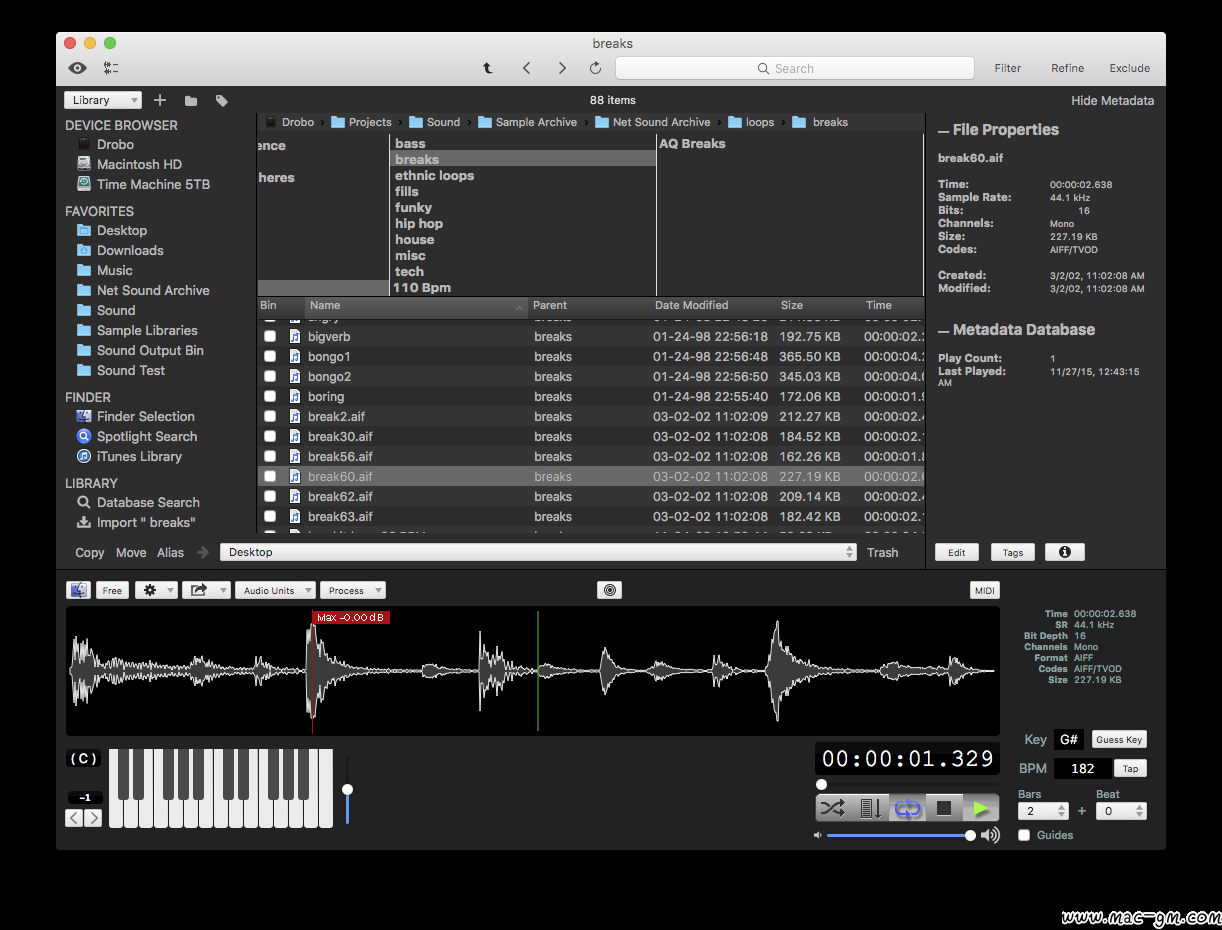Viewport: 1222px width, 930px height.
Task: Toggle shuffle playback mode
Action: (x=832, y=808)
